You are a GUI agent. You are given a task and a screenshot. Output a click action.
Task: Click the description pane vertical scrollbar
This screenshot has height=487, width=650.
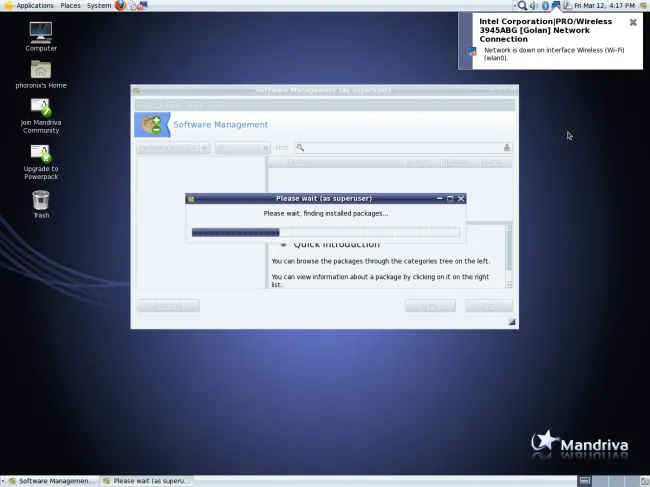point(509,256)
